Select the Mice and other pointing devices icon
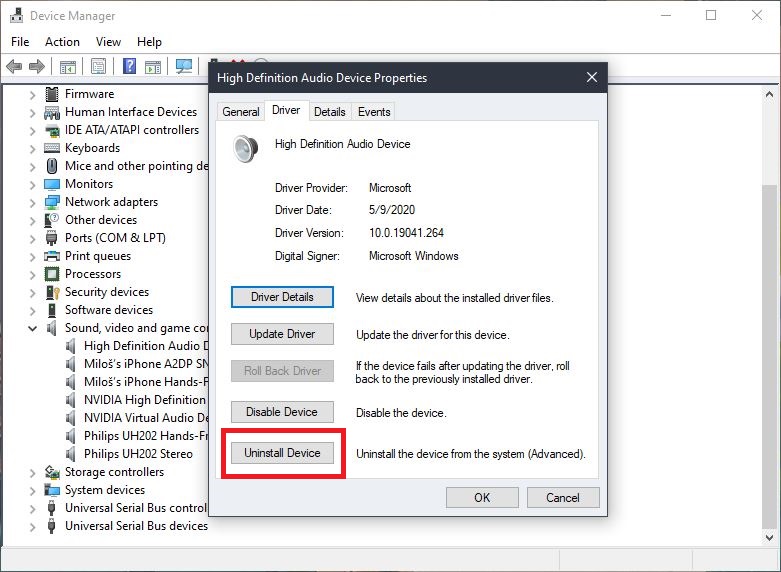 click(52, 165)
